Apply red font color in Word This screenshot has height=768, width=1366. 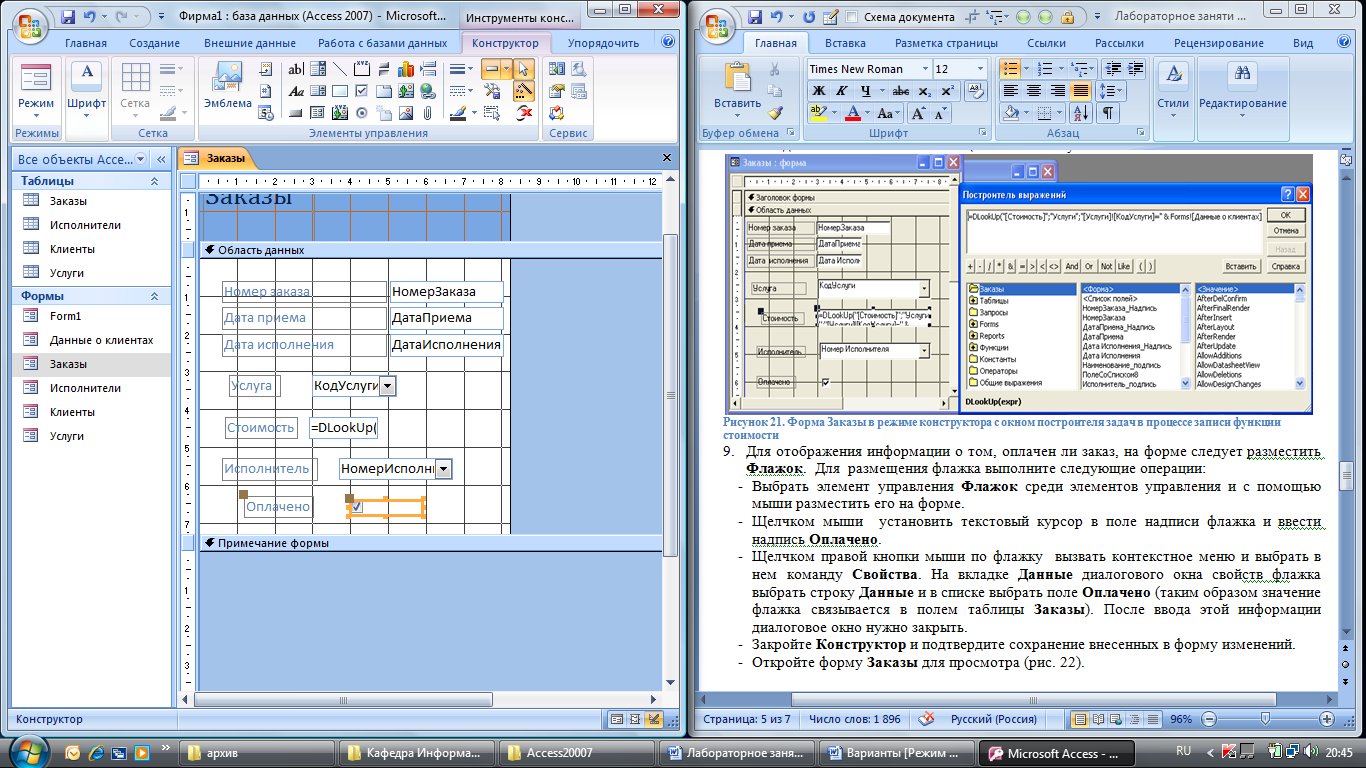(853, 113)
